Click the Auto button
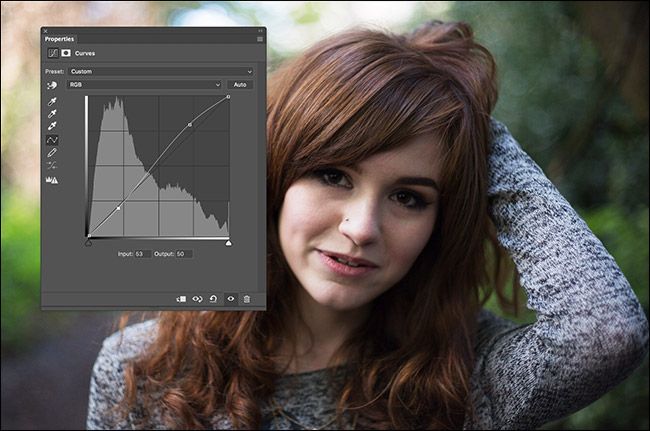 240,85
